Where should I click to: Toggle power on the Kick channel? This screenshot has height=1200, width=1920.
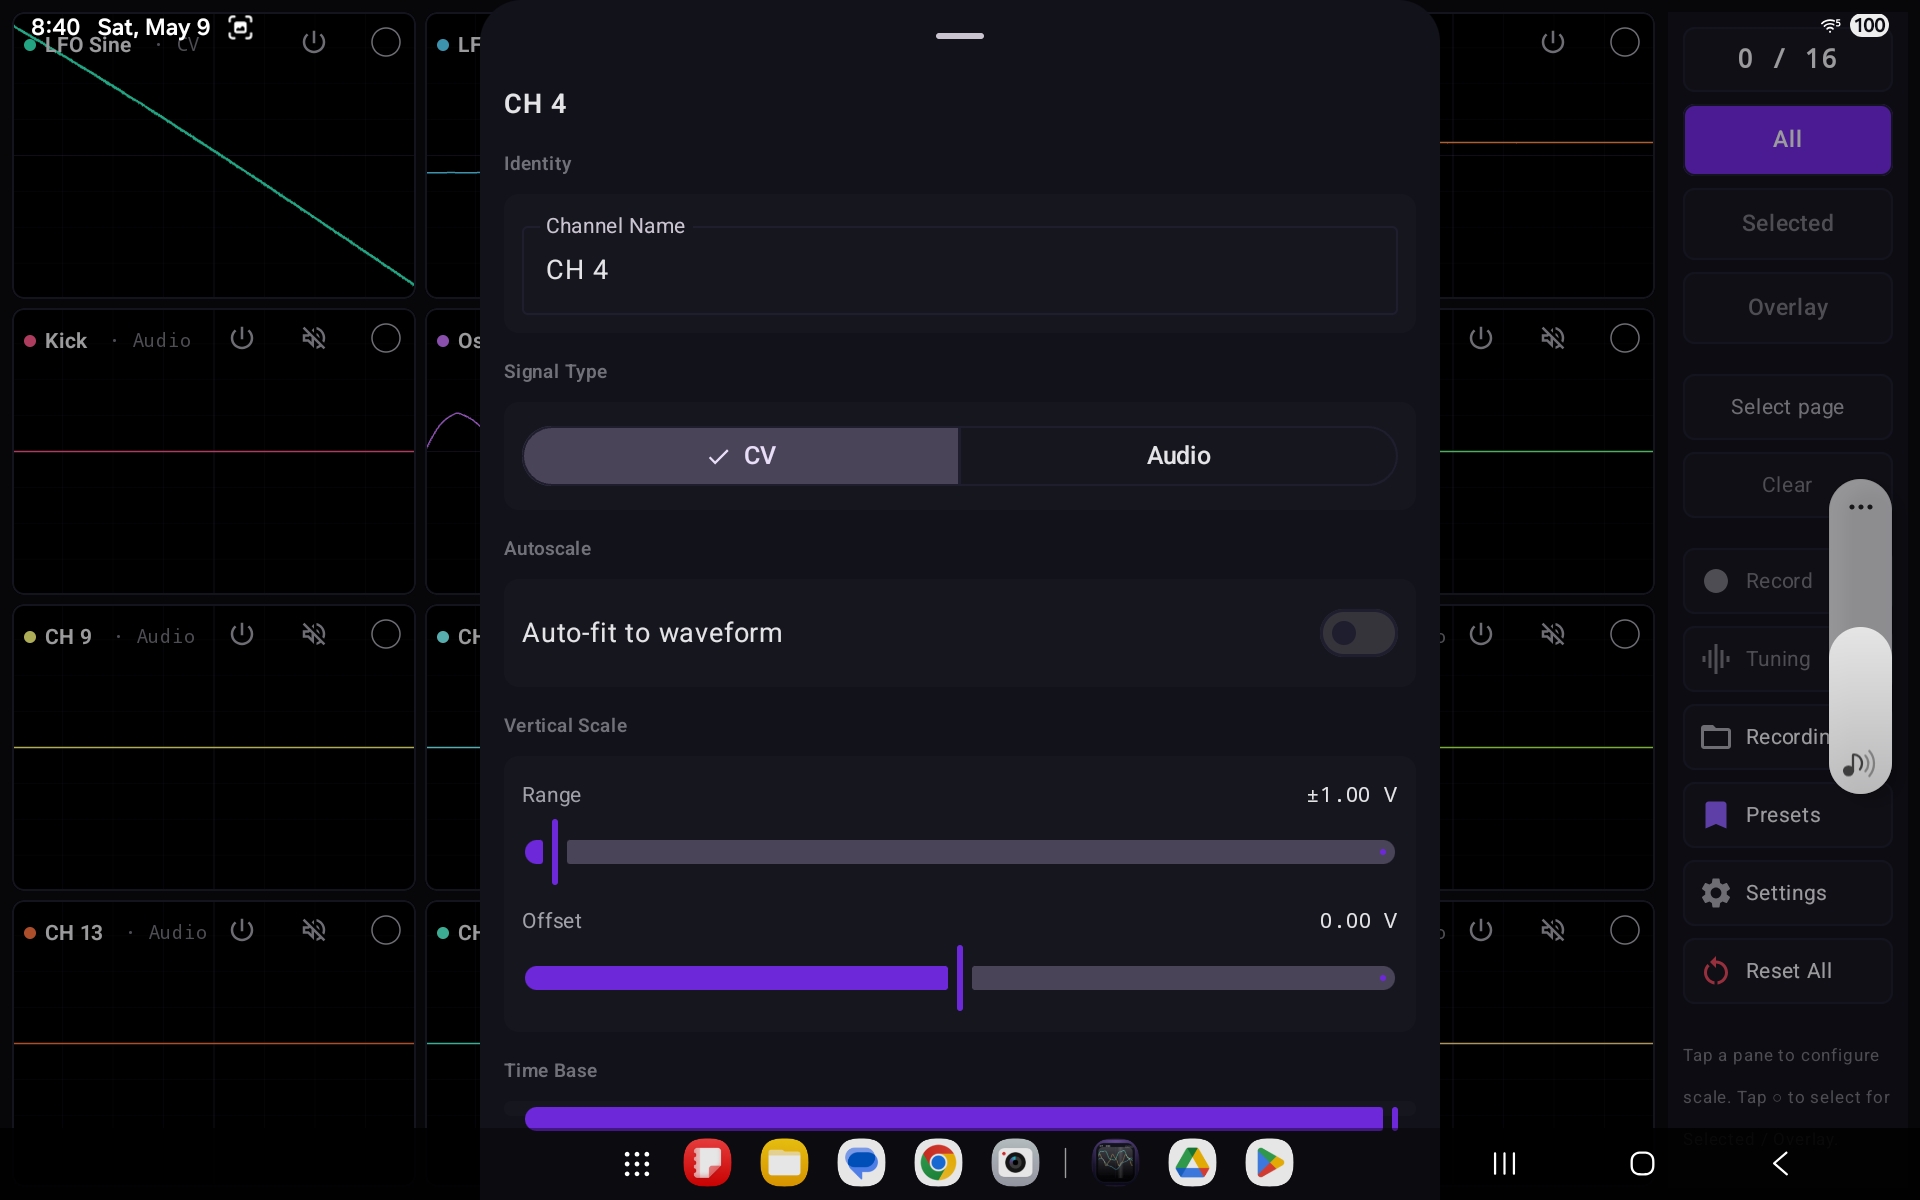point(242,338)
